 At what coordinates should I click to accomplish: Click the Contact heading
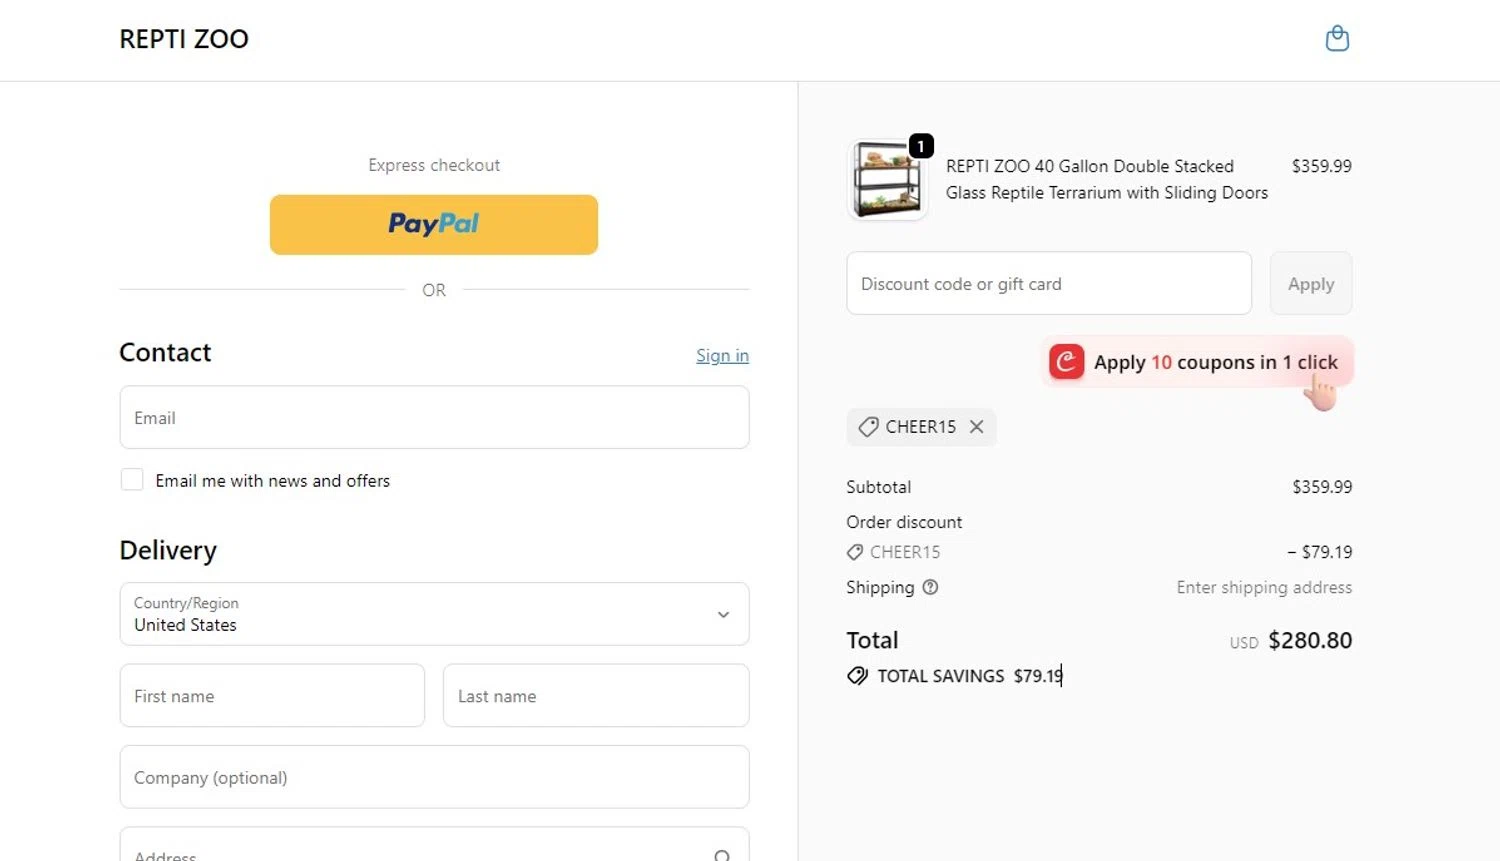pos(165,352)
